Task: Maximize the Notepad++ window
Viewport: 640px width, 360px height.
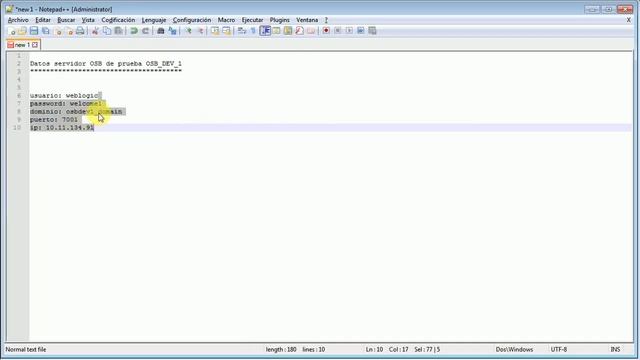Action: pyautogui.click(x=608, y=9)
